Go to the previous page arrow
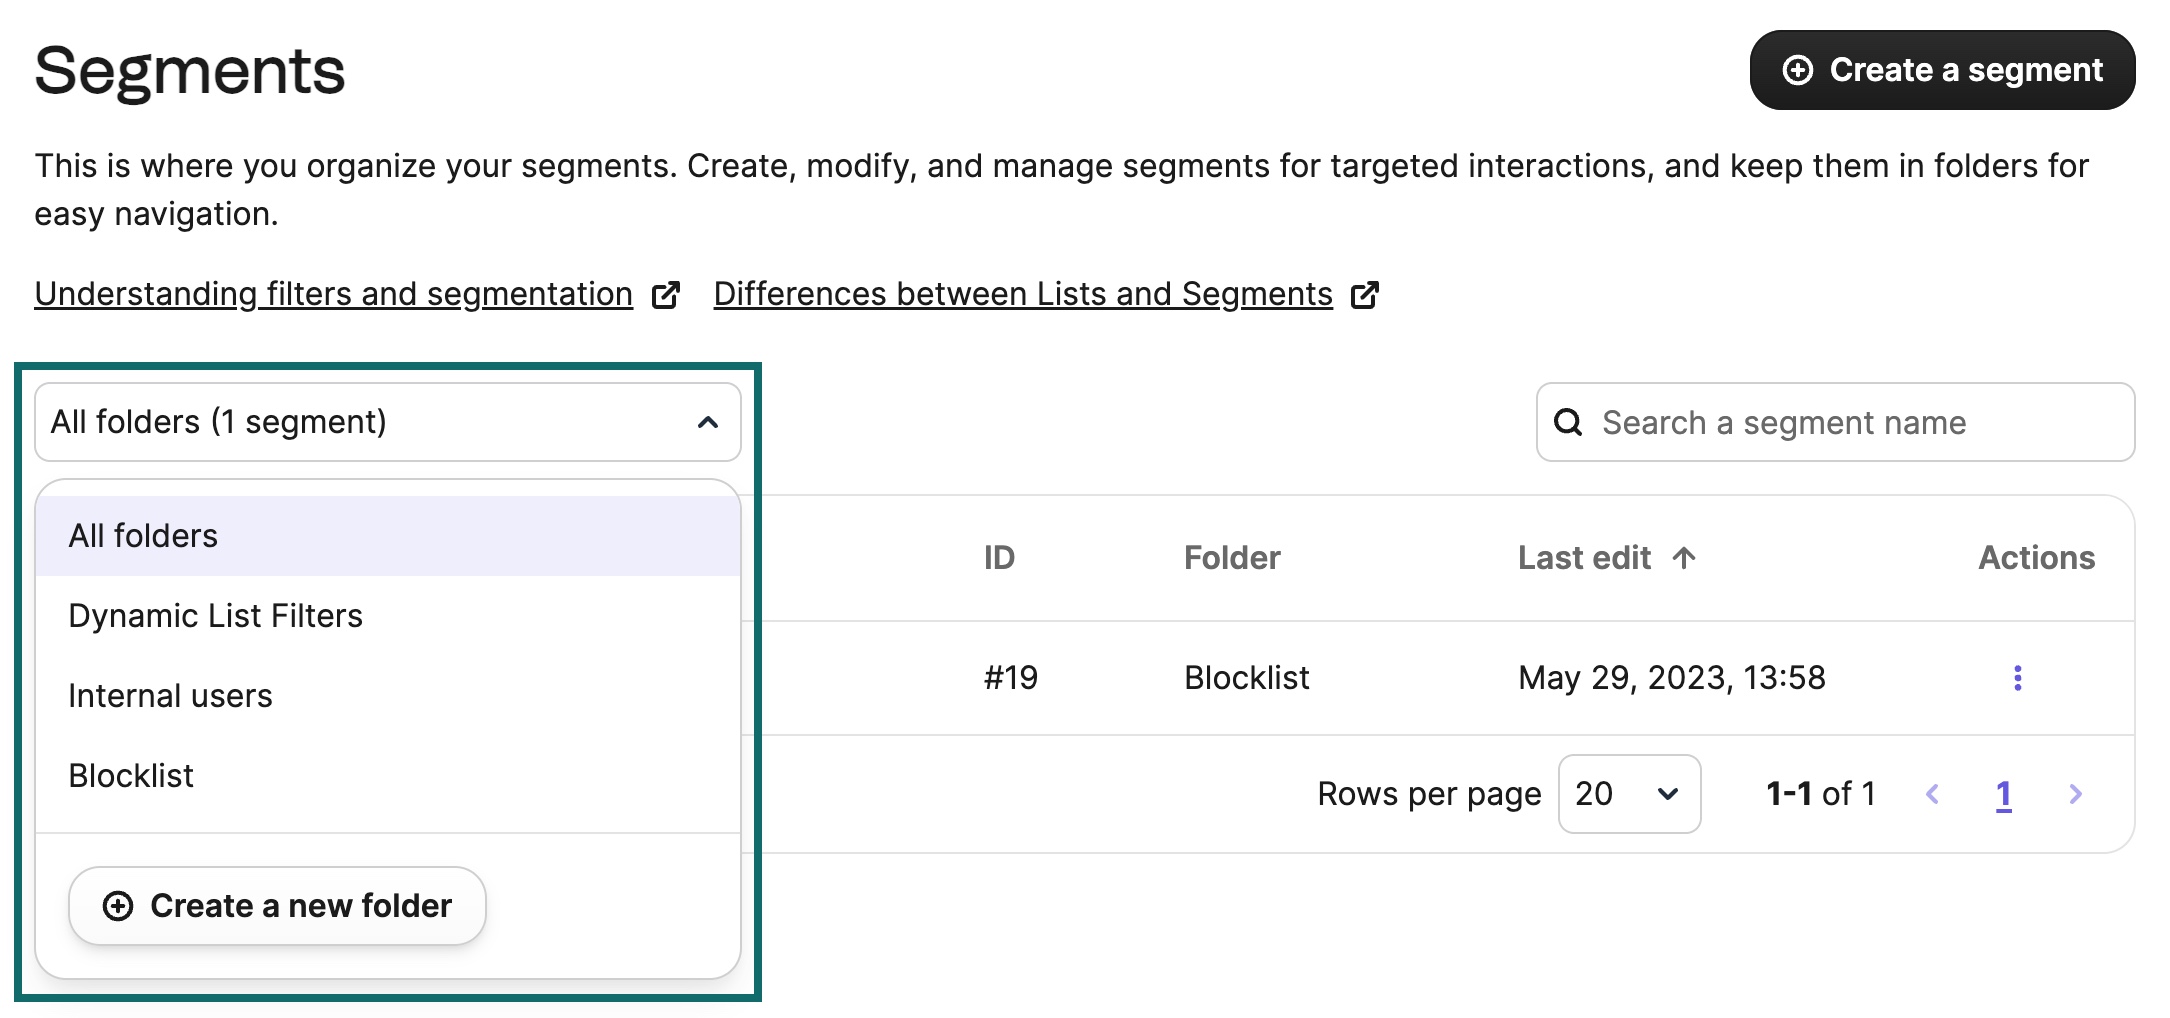2170x1018 pixels. pyautogui.click(x=1932, y=794)
